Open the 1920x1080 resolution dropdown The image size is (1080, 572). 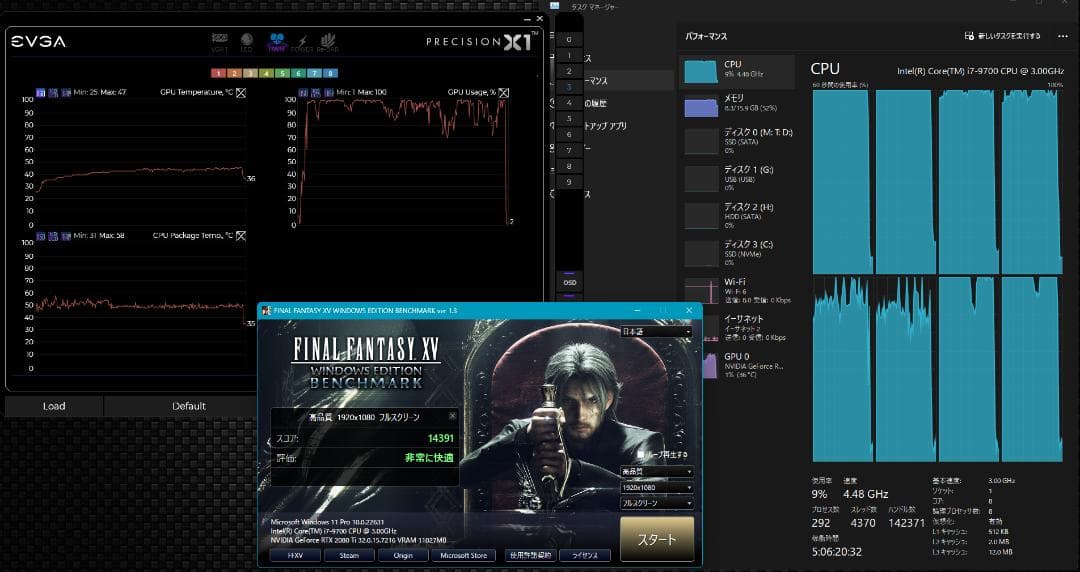pos(656,487)
